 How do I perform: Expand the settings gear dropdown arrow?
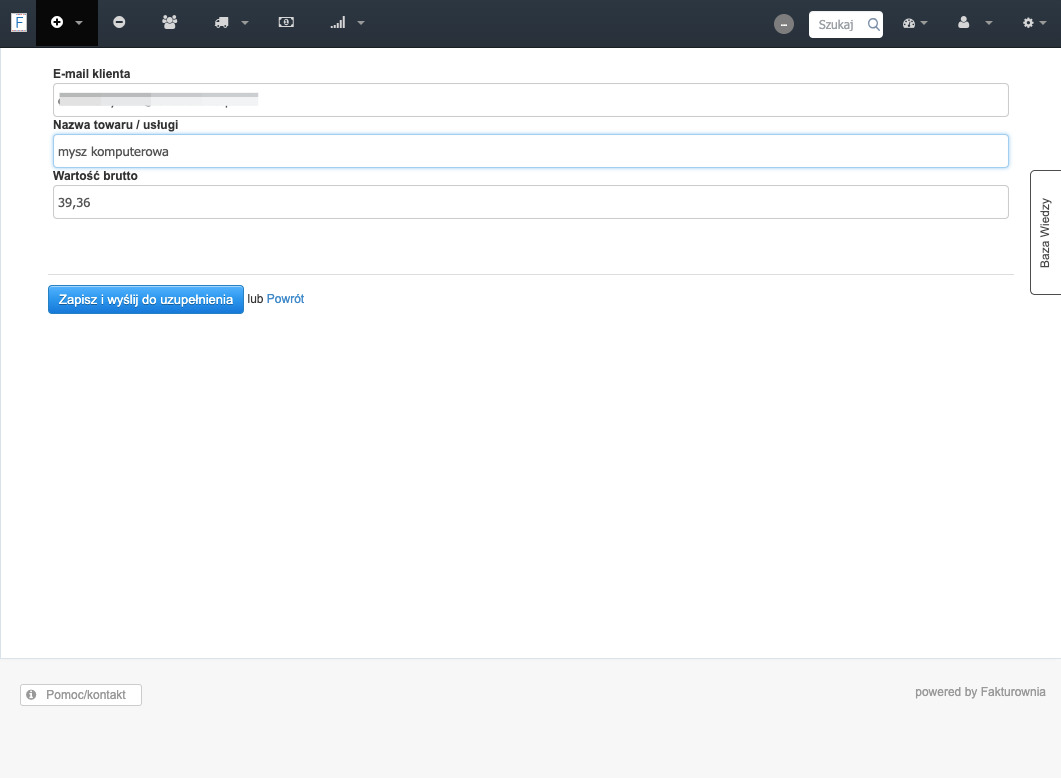(1043, 23)
